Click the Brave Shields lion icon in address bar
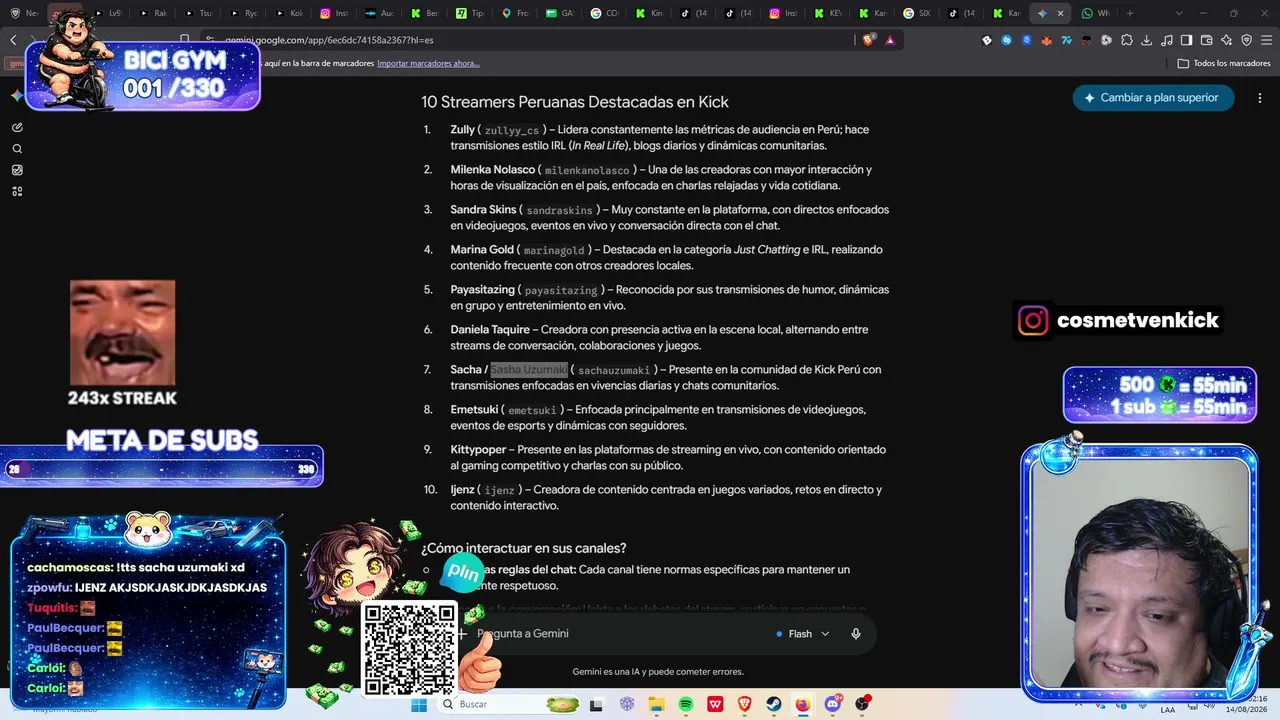Image resolution: width=1280 pixels, height=720 pixels. coord(870,40)
